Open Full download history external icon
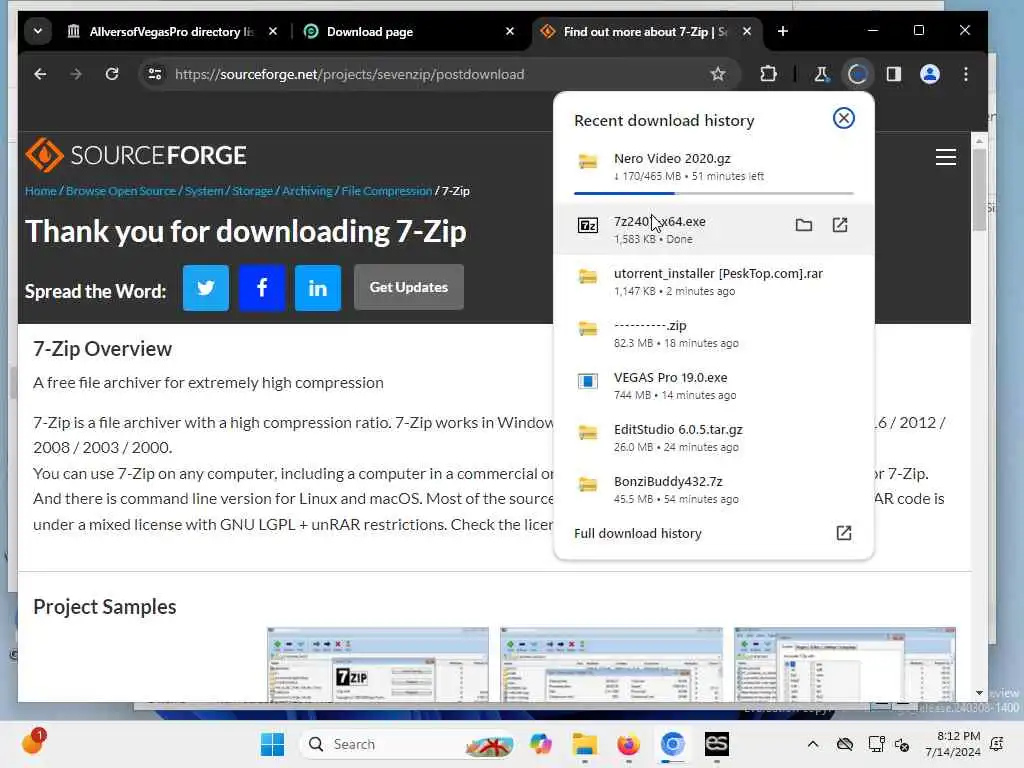This screenshot has height=768, width=1024. (x=844, y=533)
